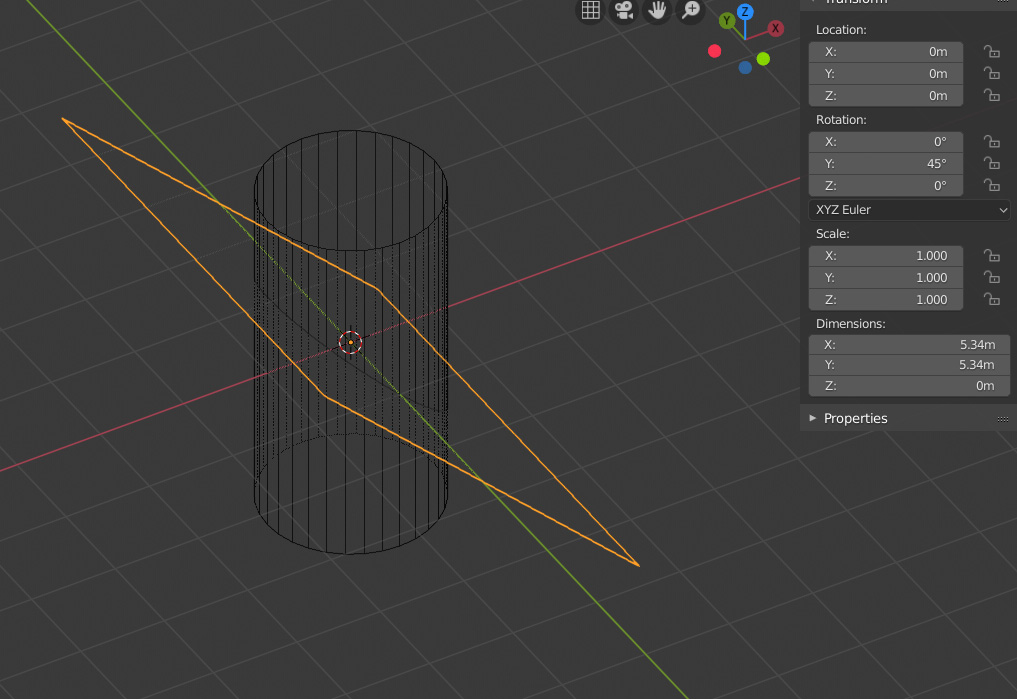Open the XYZ Euler rotation mode dropdown

[908, 209]
